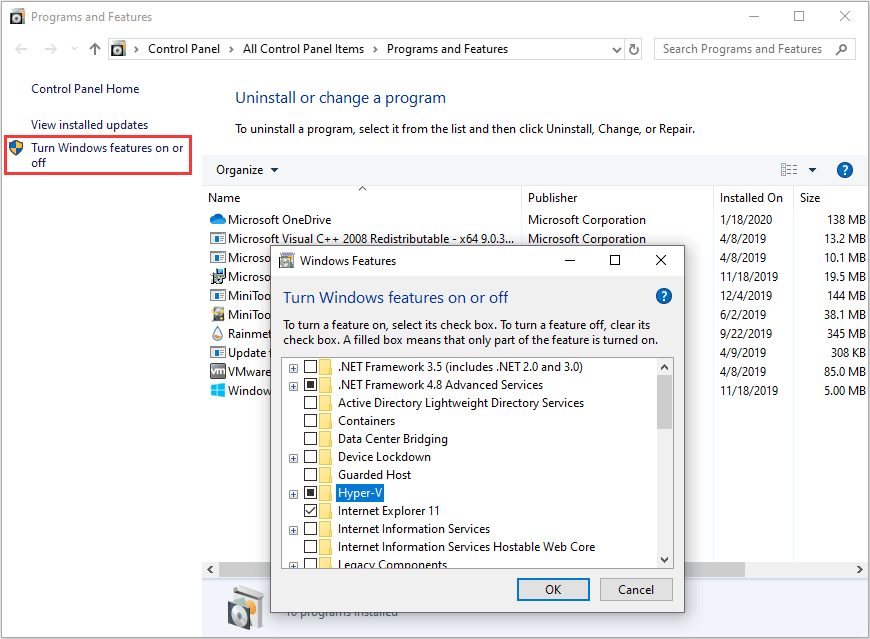Image resolution: width=870 pixels, height=639 pixels.
Task: Expand Internet Information Services node
Action: point(294,530)
